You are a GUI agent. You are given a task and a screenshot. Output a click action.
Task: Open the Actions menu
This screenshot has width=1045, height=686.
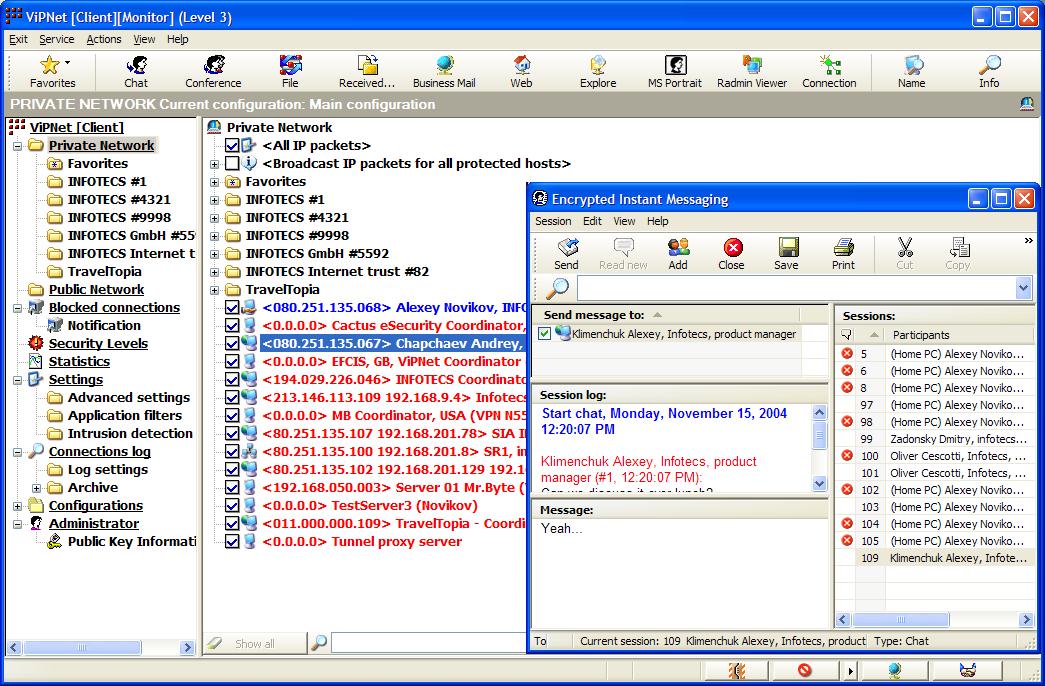click(x=104, y=39)
